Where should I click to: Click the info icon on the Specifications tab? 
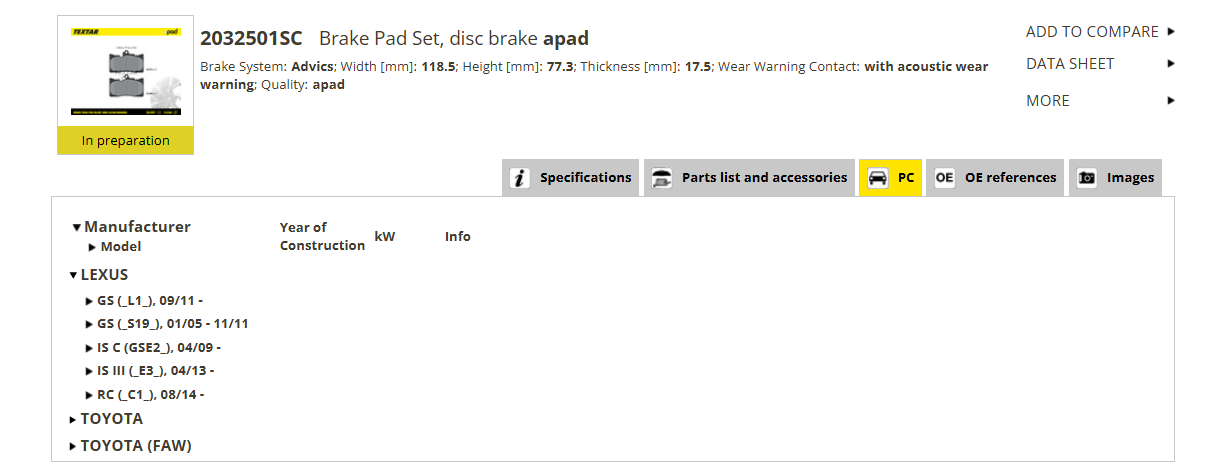coord(520,178)
